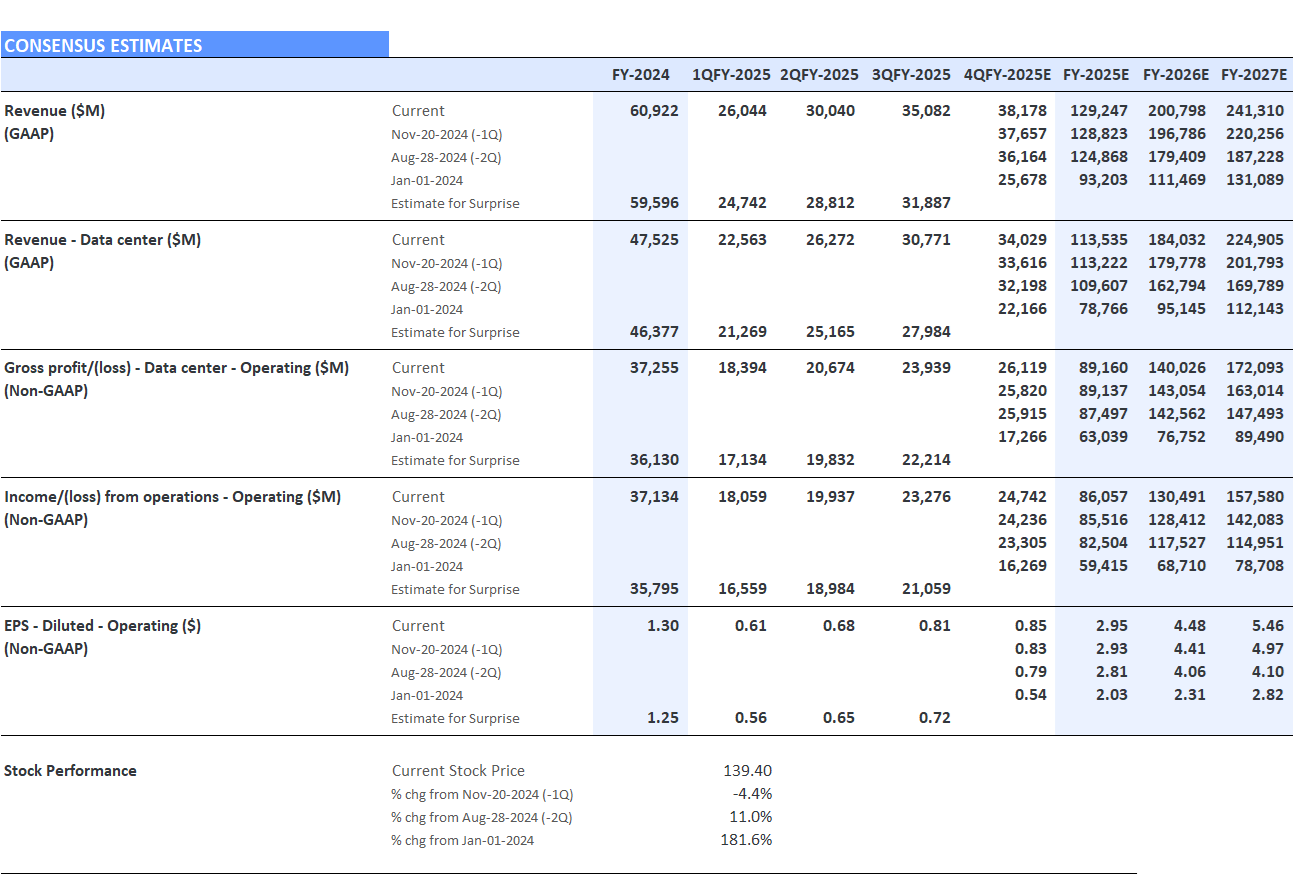
Task: Click the CONSENSUS ESTIMATES title header
Action: (x=104, y=45)
